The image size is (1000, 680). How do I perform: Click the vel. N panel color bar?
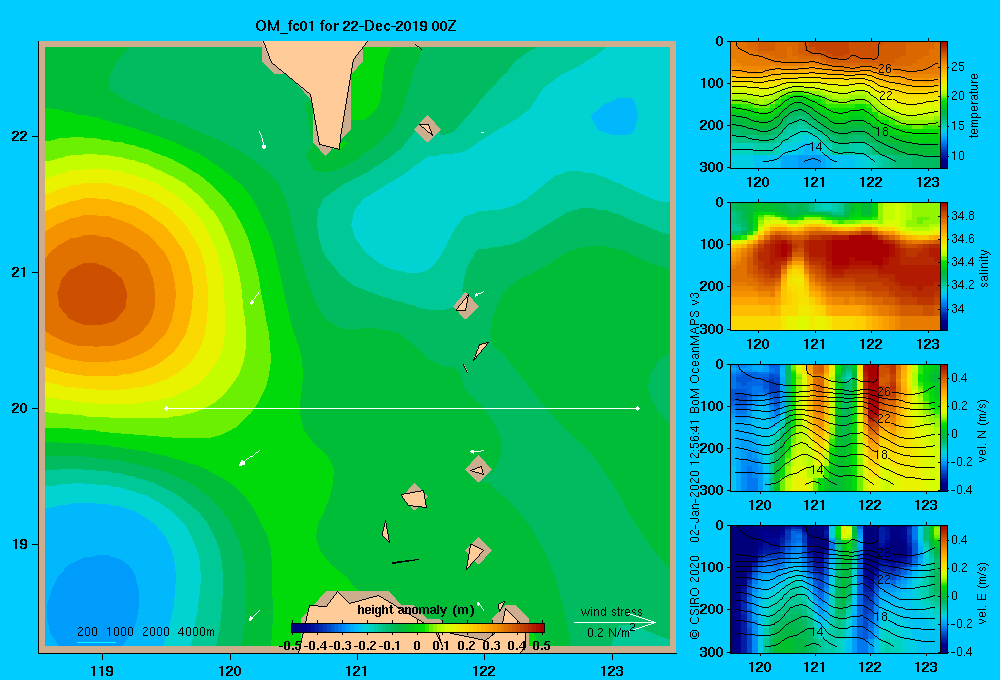click(x=944, y=428)
